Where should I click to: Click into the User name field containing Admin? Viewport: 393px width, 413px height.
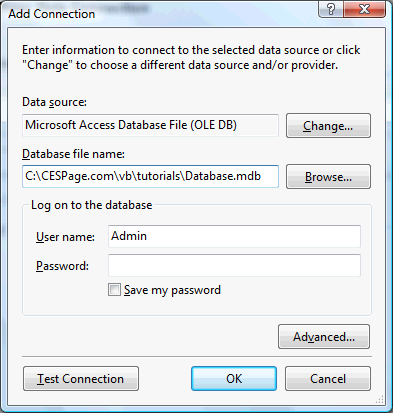234,236
